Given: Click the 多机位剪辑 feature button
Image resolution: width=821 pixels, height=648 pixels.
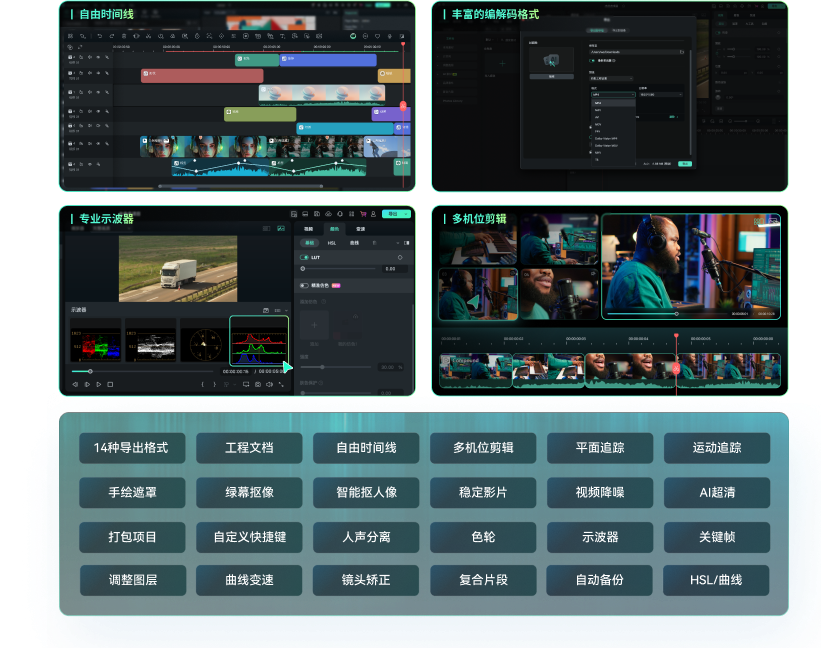Looking at the screenshot, I should tap(483, 448).
